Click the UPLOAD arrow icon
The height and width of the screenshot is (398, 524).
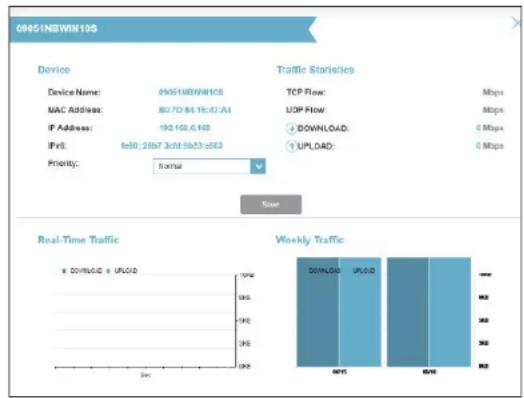[291, 146]
